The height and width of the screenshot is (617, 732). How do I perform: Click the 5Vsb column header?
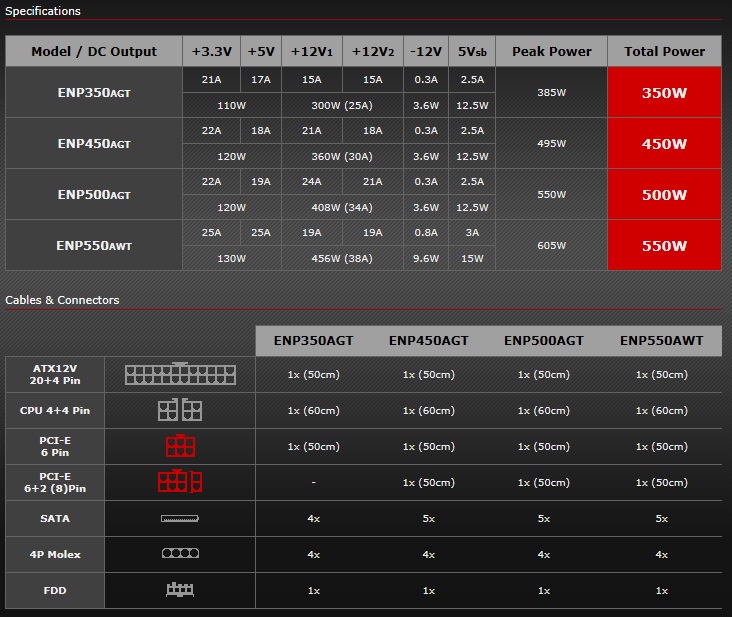[x=472, y=51]
